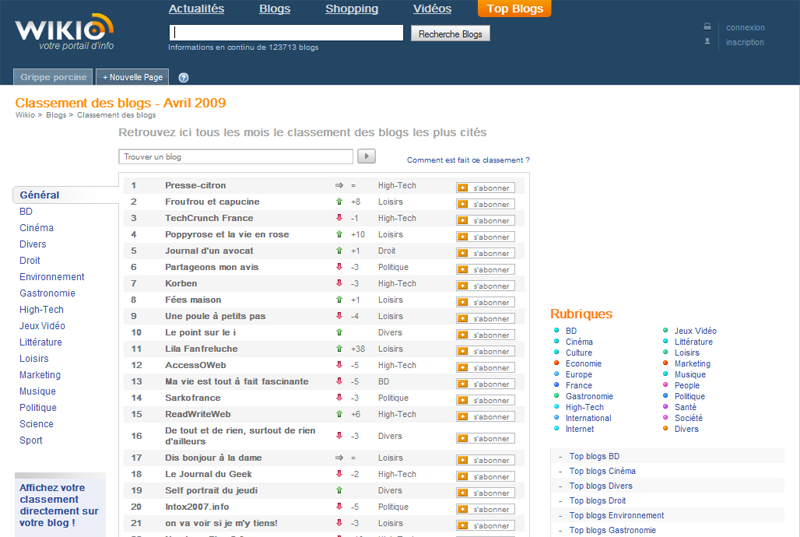Open the Blogs top menu
This screenshot has width=800, height=537.
(x=274, y=9)
